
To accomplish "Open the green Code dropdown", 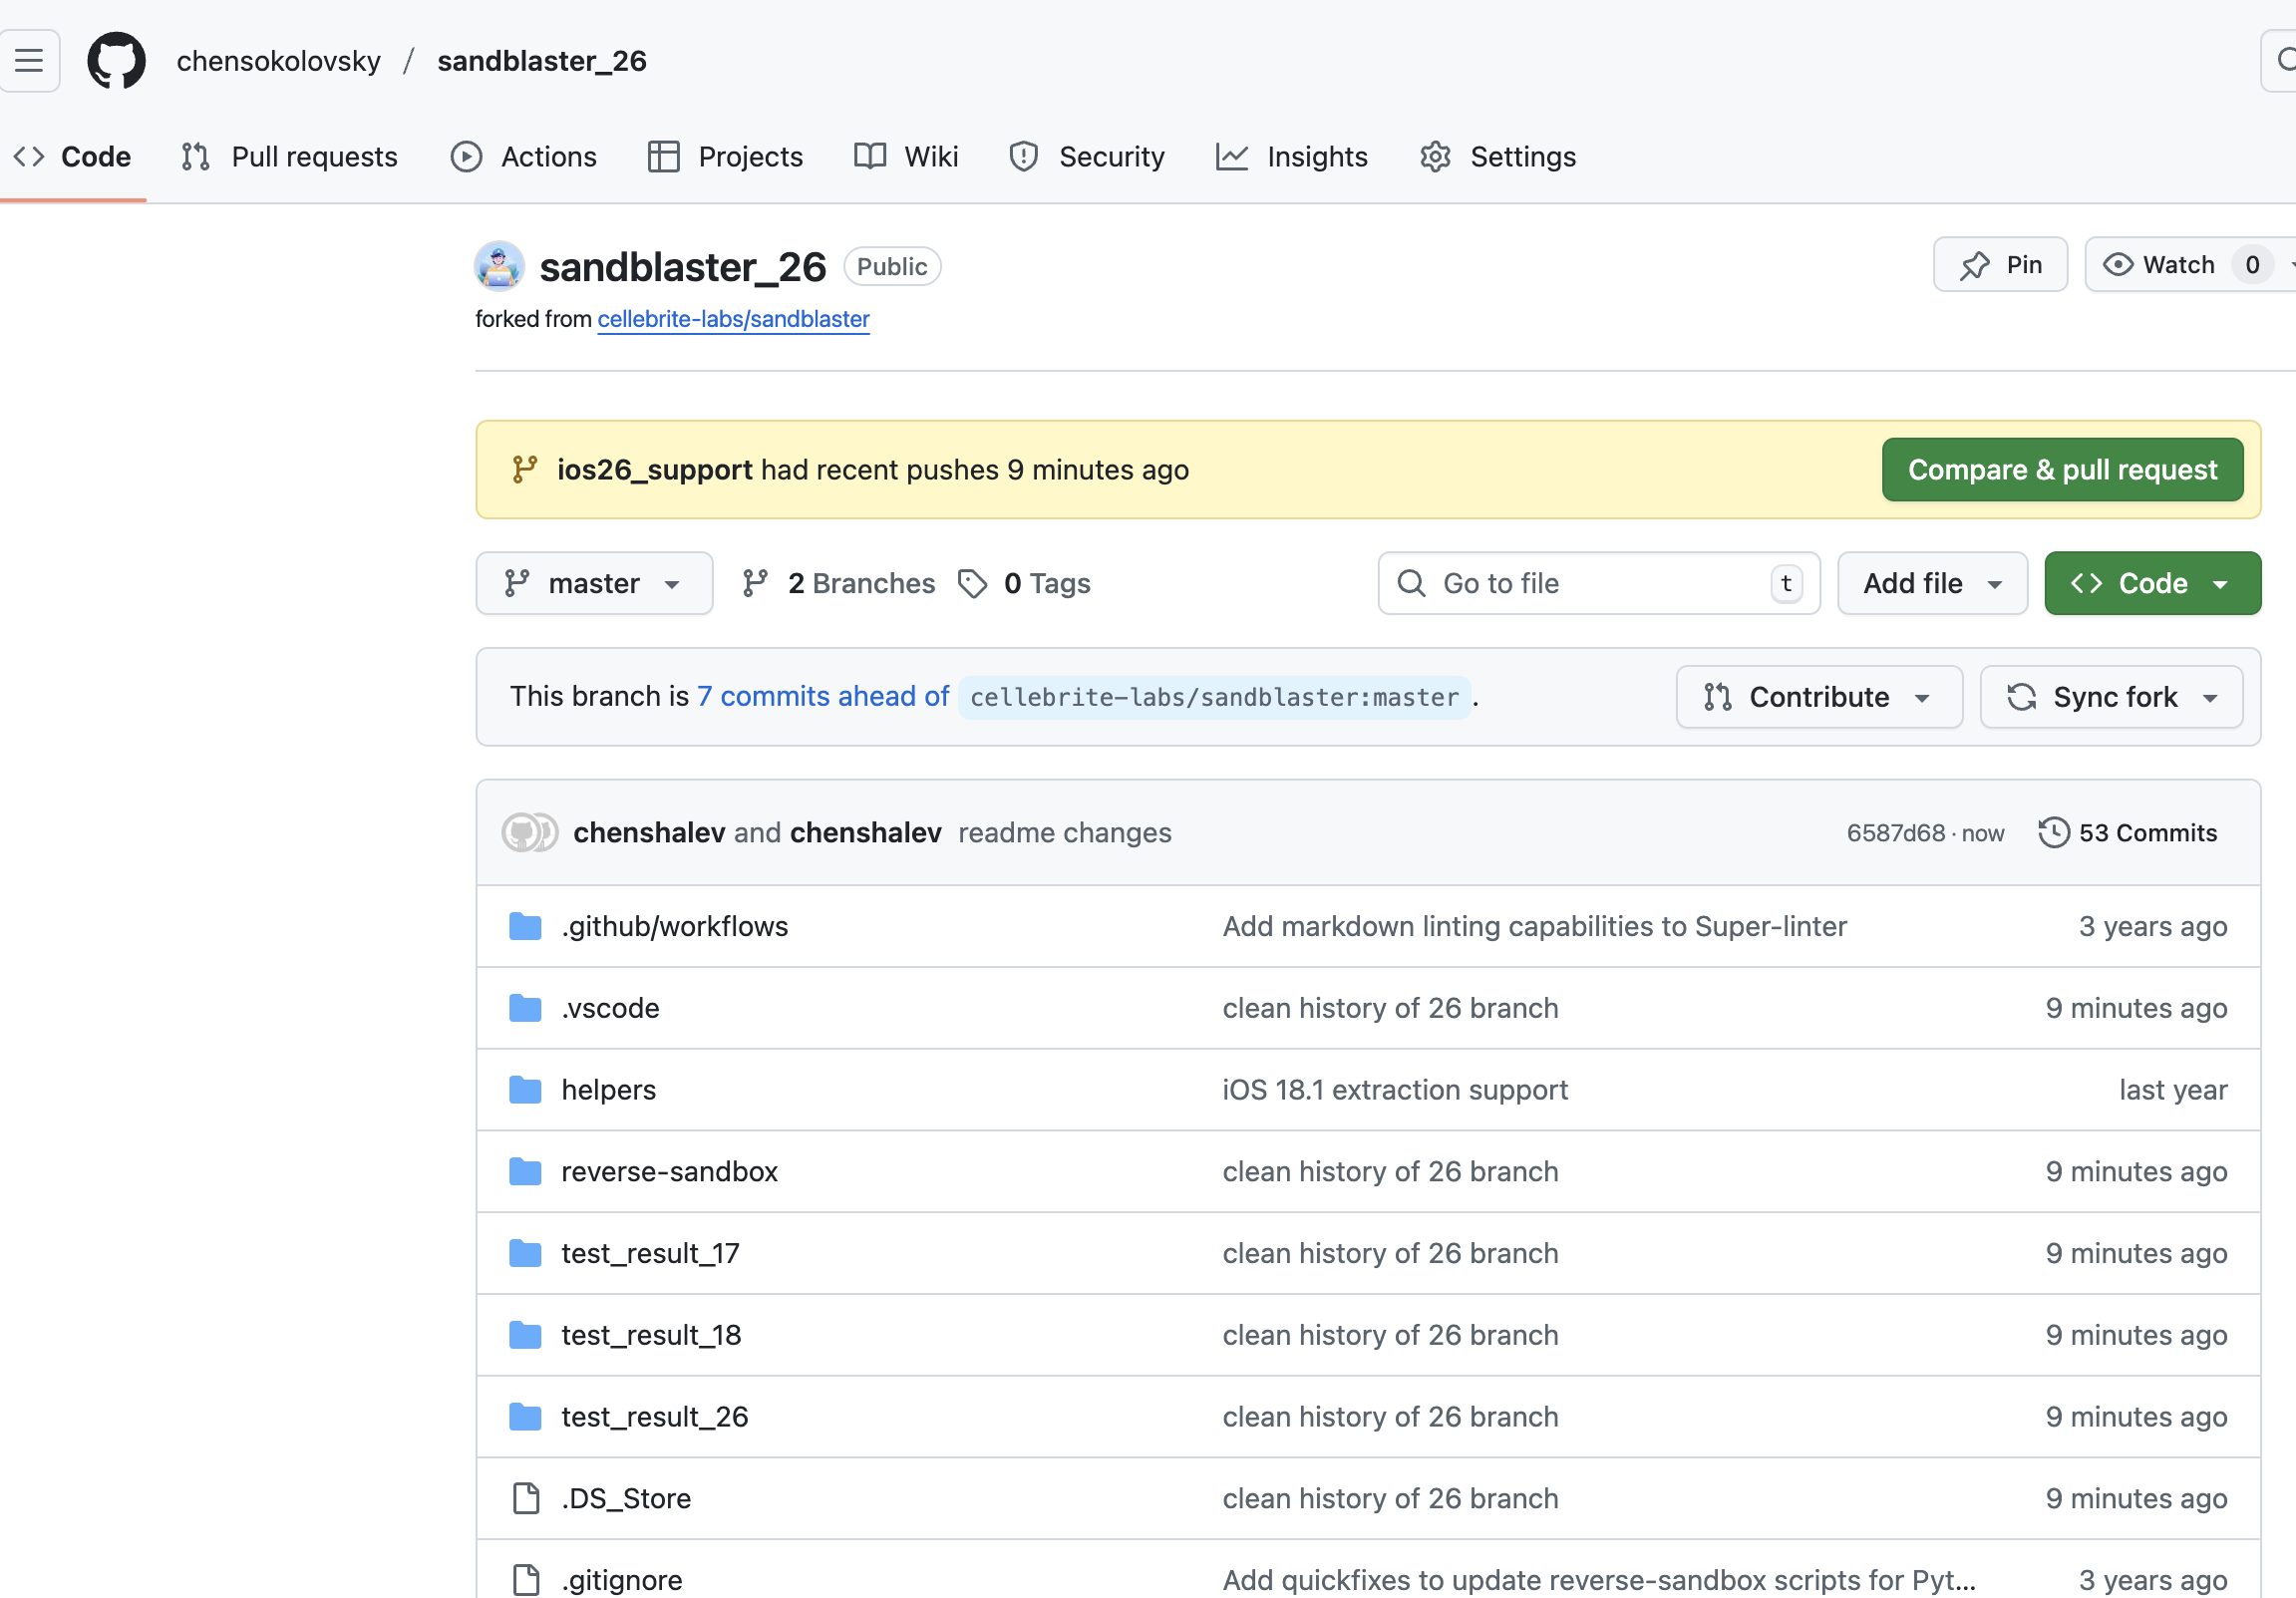I will 2151,583.
